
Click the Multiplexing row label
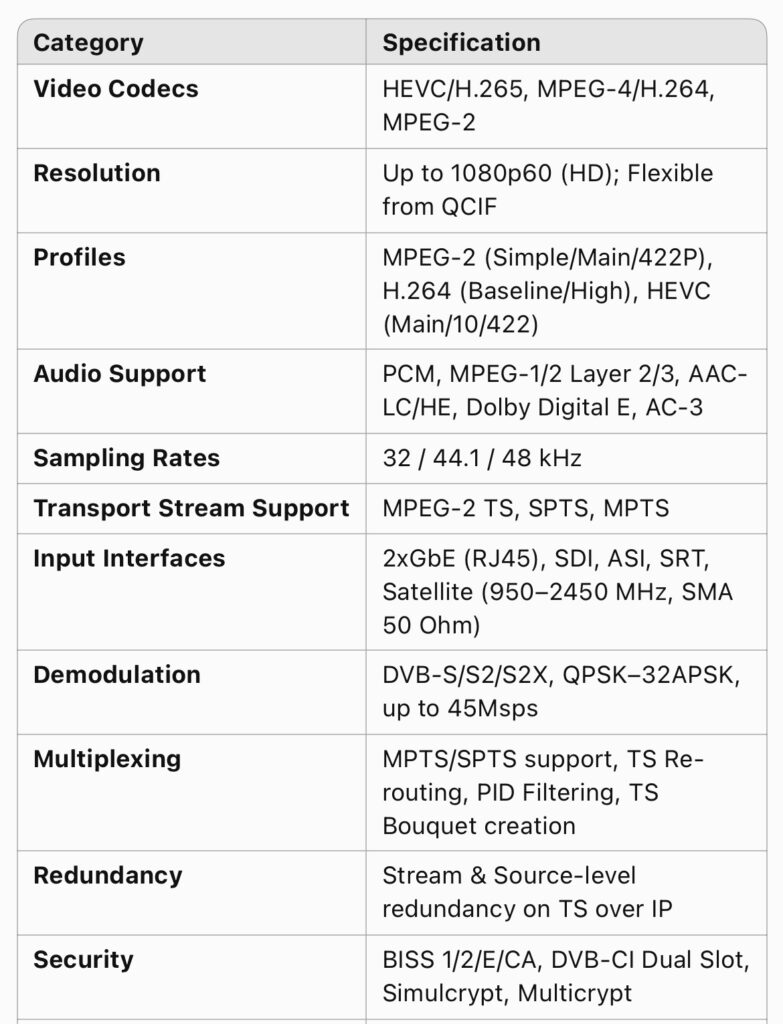[107, 759]
